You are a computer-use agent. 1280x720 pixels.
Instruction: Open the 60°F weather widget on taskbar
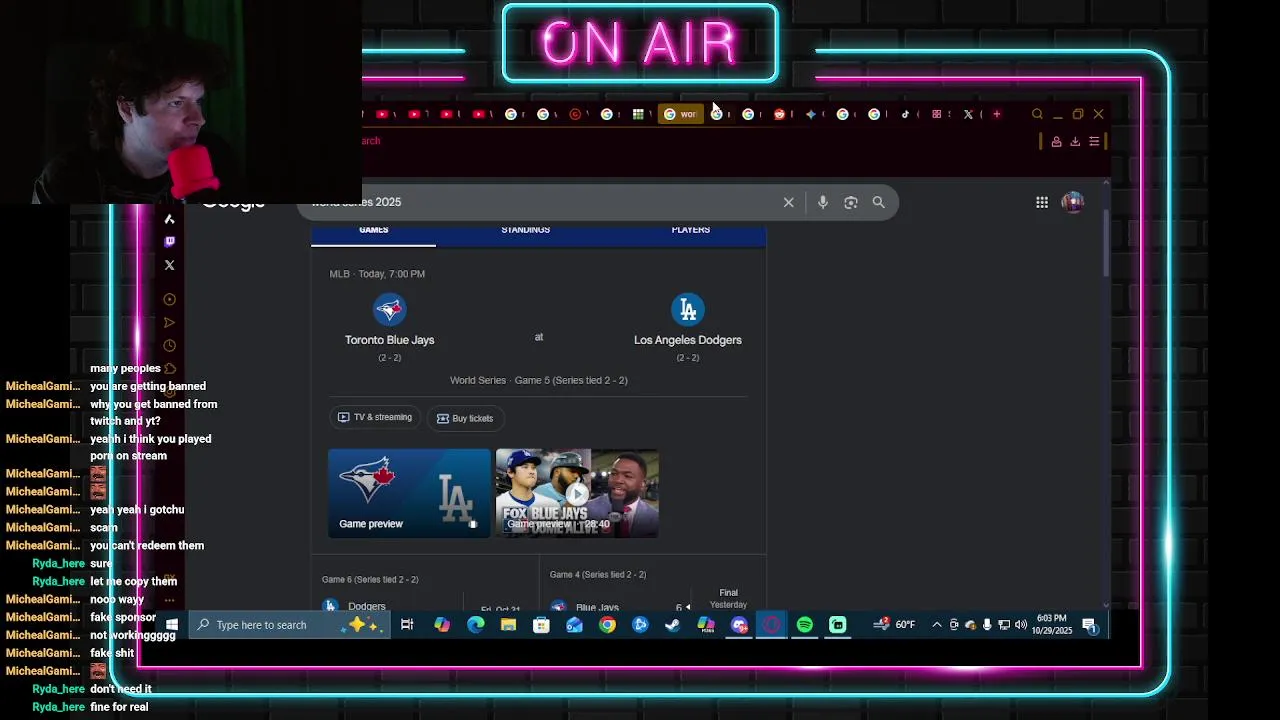[895, 625]
